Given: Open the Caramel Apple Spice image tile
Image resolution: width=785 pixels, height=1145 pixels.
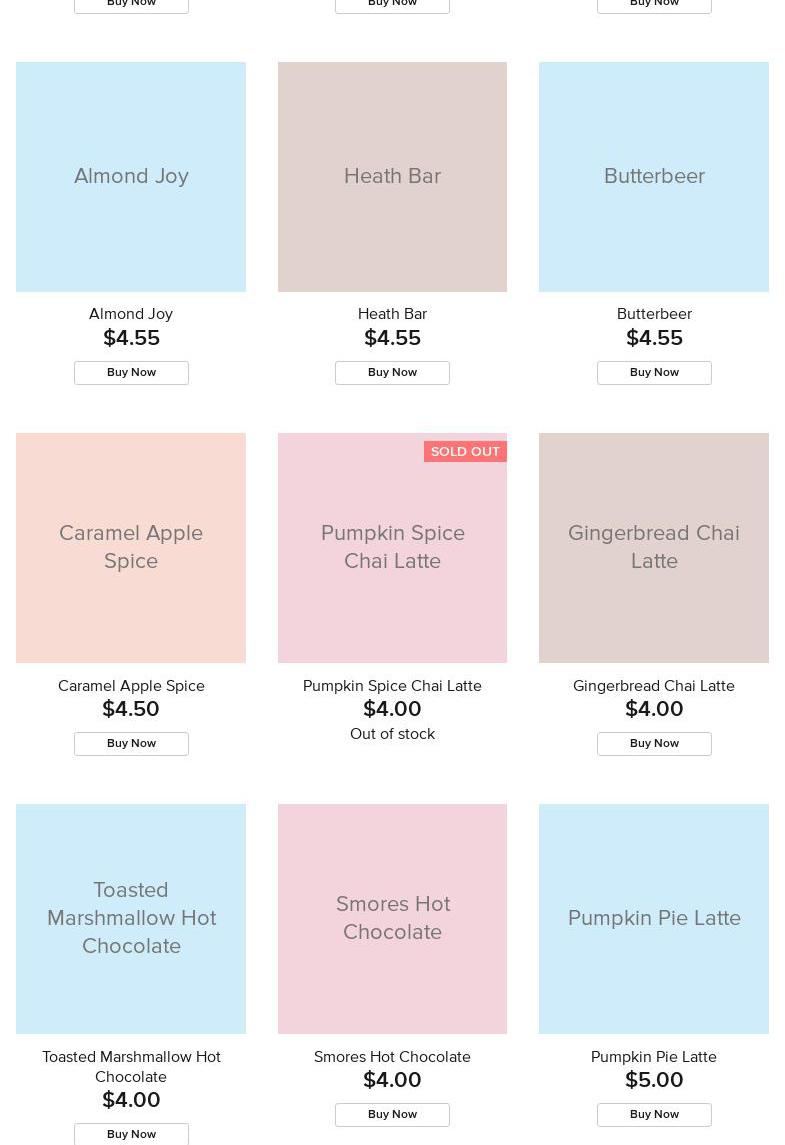Looking at the screenshot, I should point(131,548).
